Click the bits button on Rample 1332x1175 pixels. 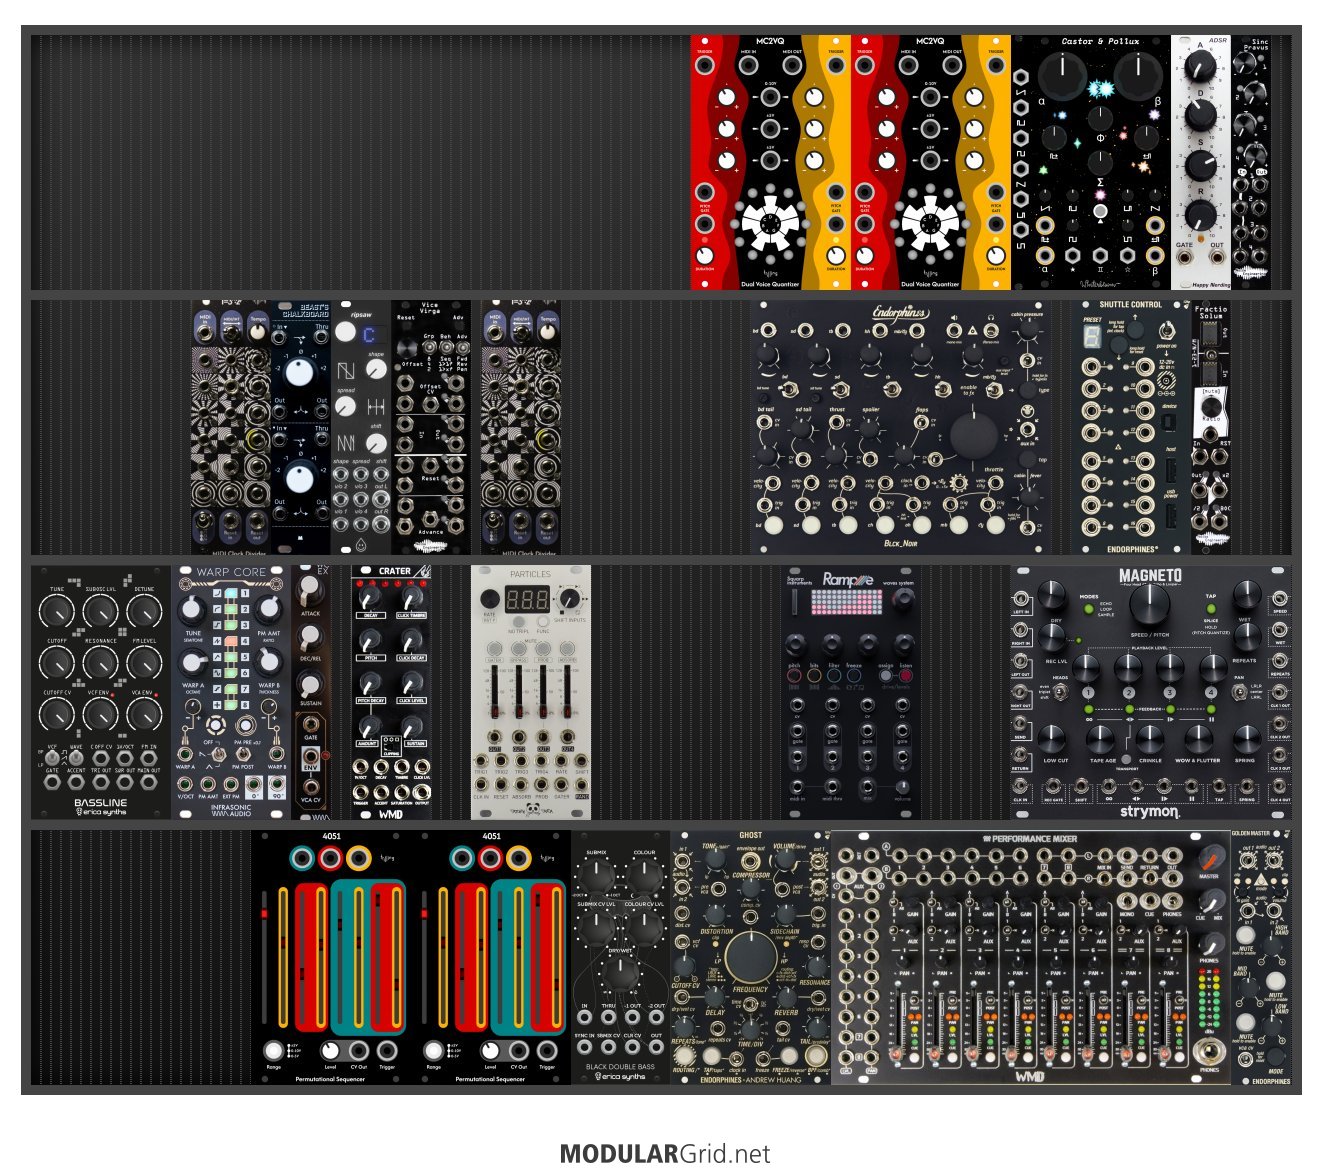tap(814, 677)
